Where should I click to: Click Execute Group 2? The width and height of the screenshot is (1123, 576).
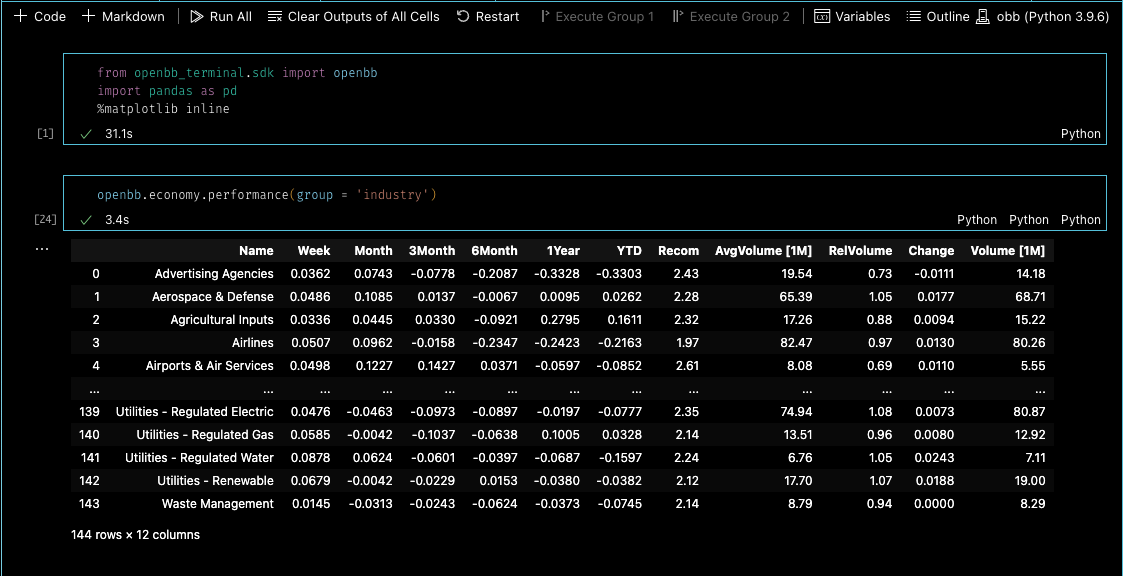731,16
